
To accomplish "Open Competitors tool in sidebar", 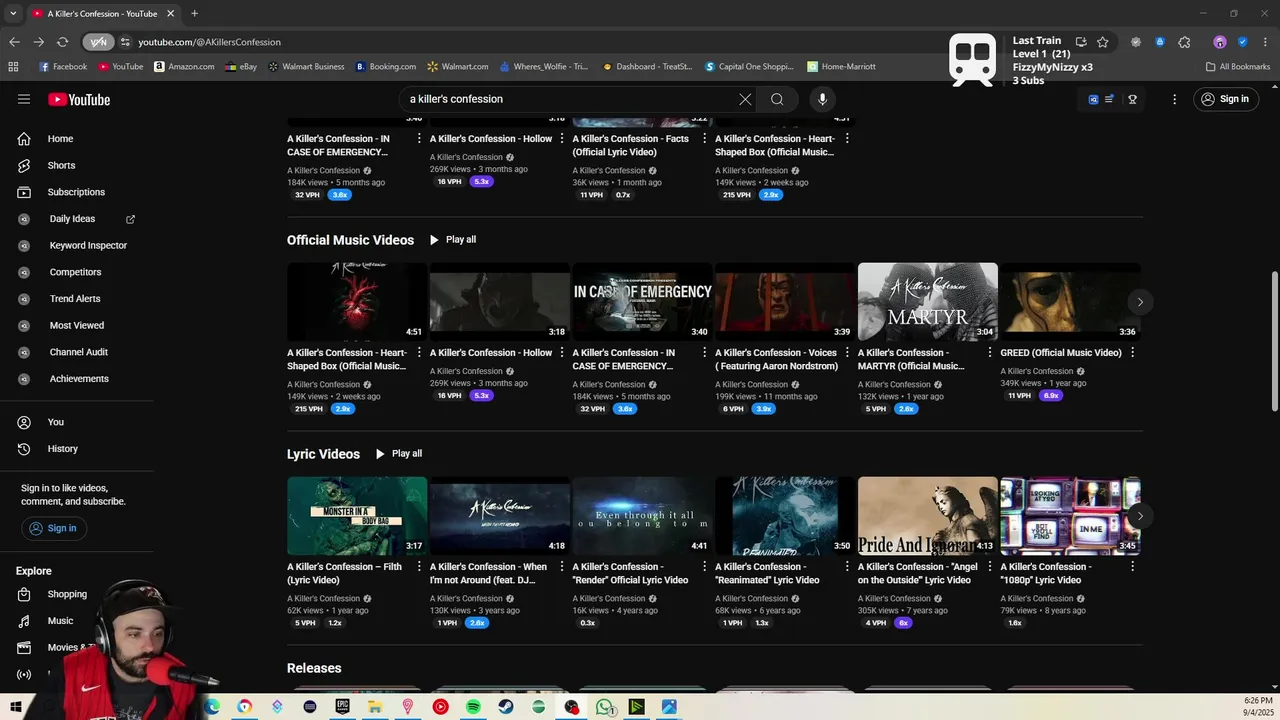I will tap(75, 272).
